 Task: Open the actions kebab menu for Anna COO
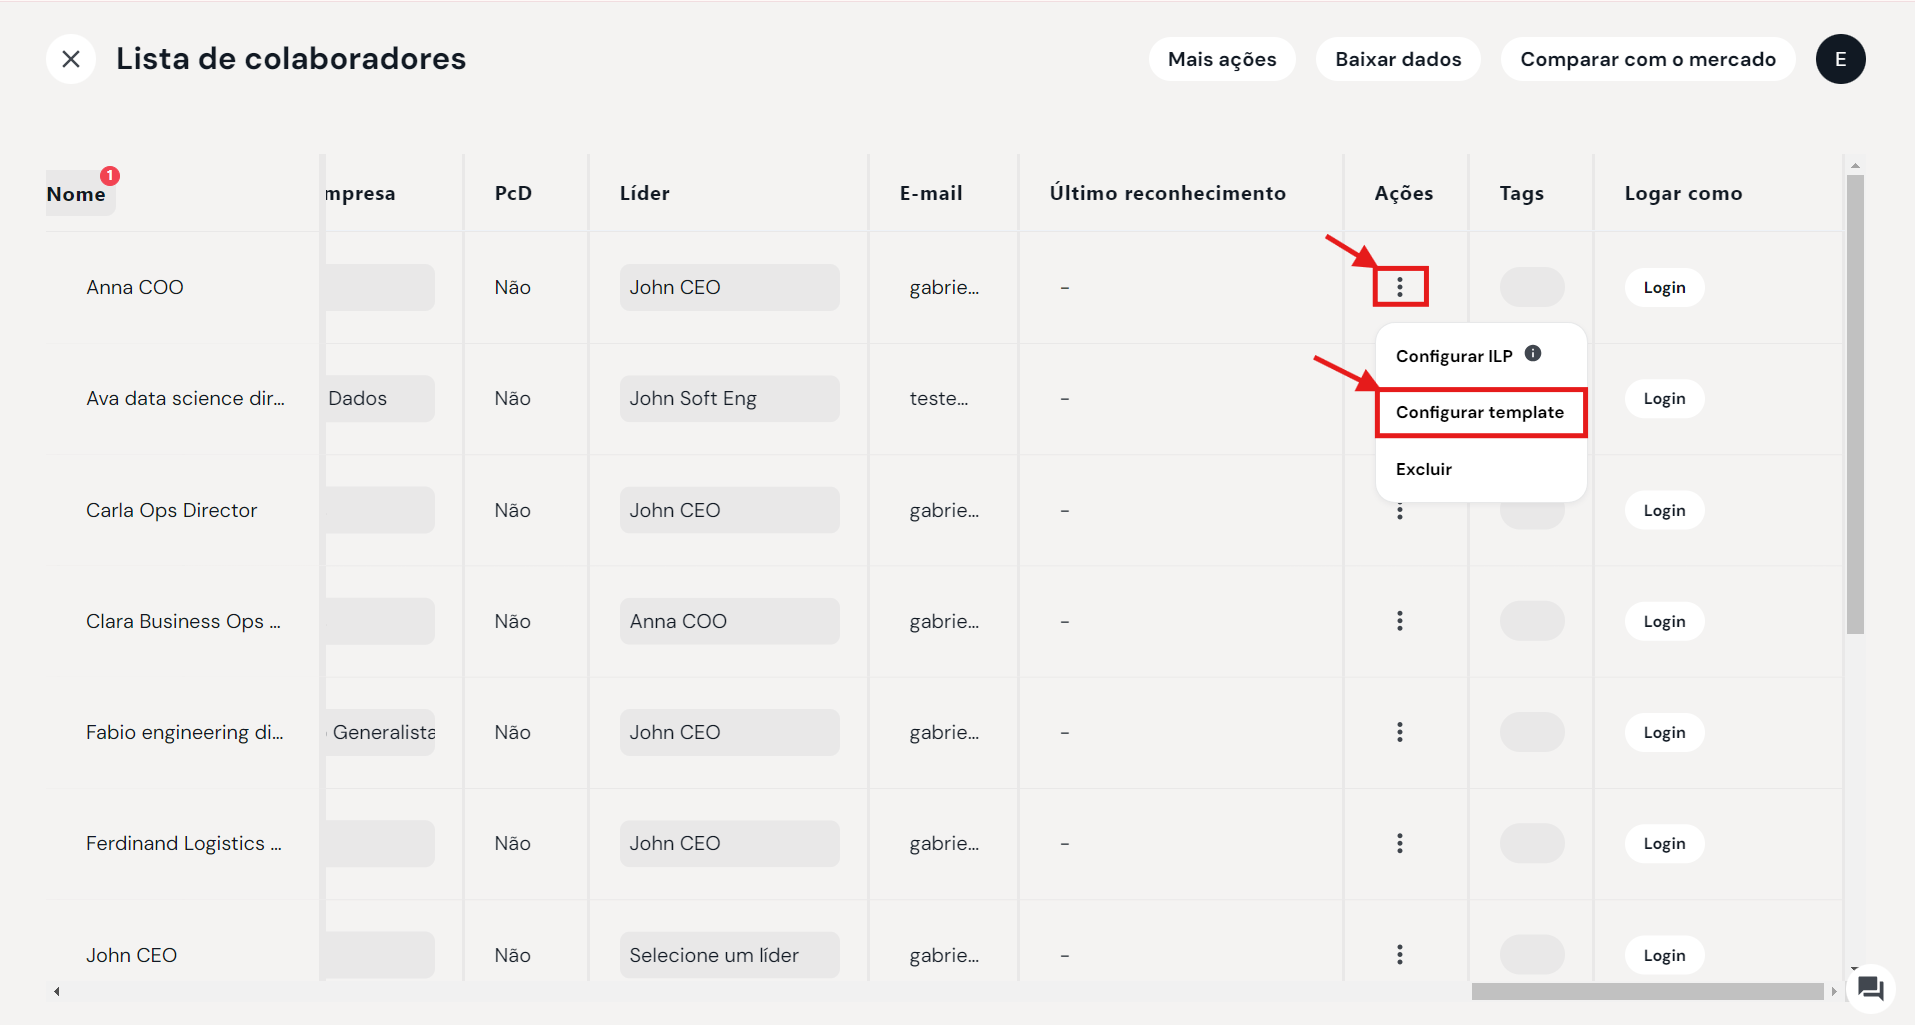pyautogui.click(x=1400, y=287)
